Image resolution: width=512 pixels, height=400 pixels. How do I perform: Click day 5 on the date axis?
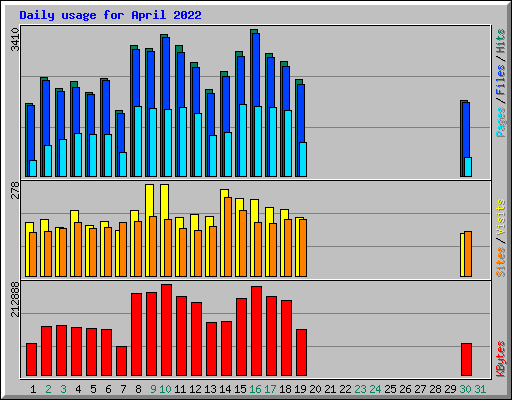tap(93, 389)
